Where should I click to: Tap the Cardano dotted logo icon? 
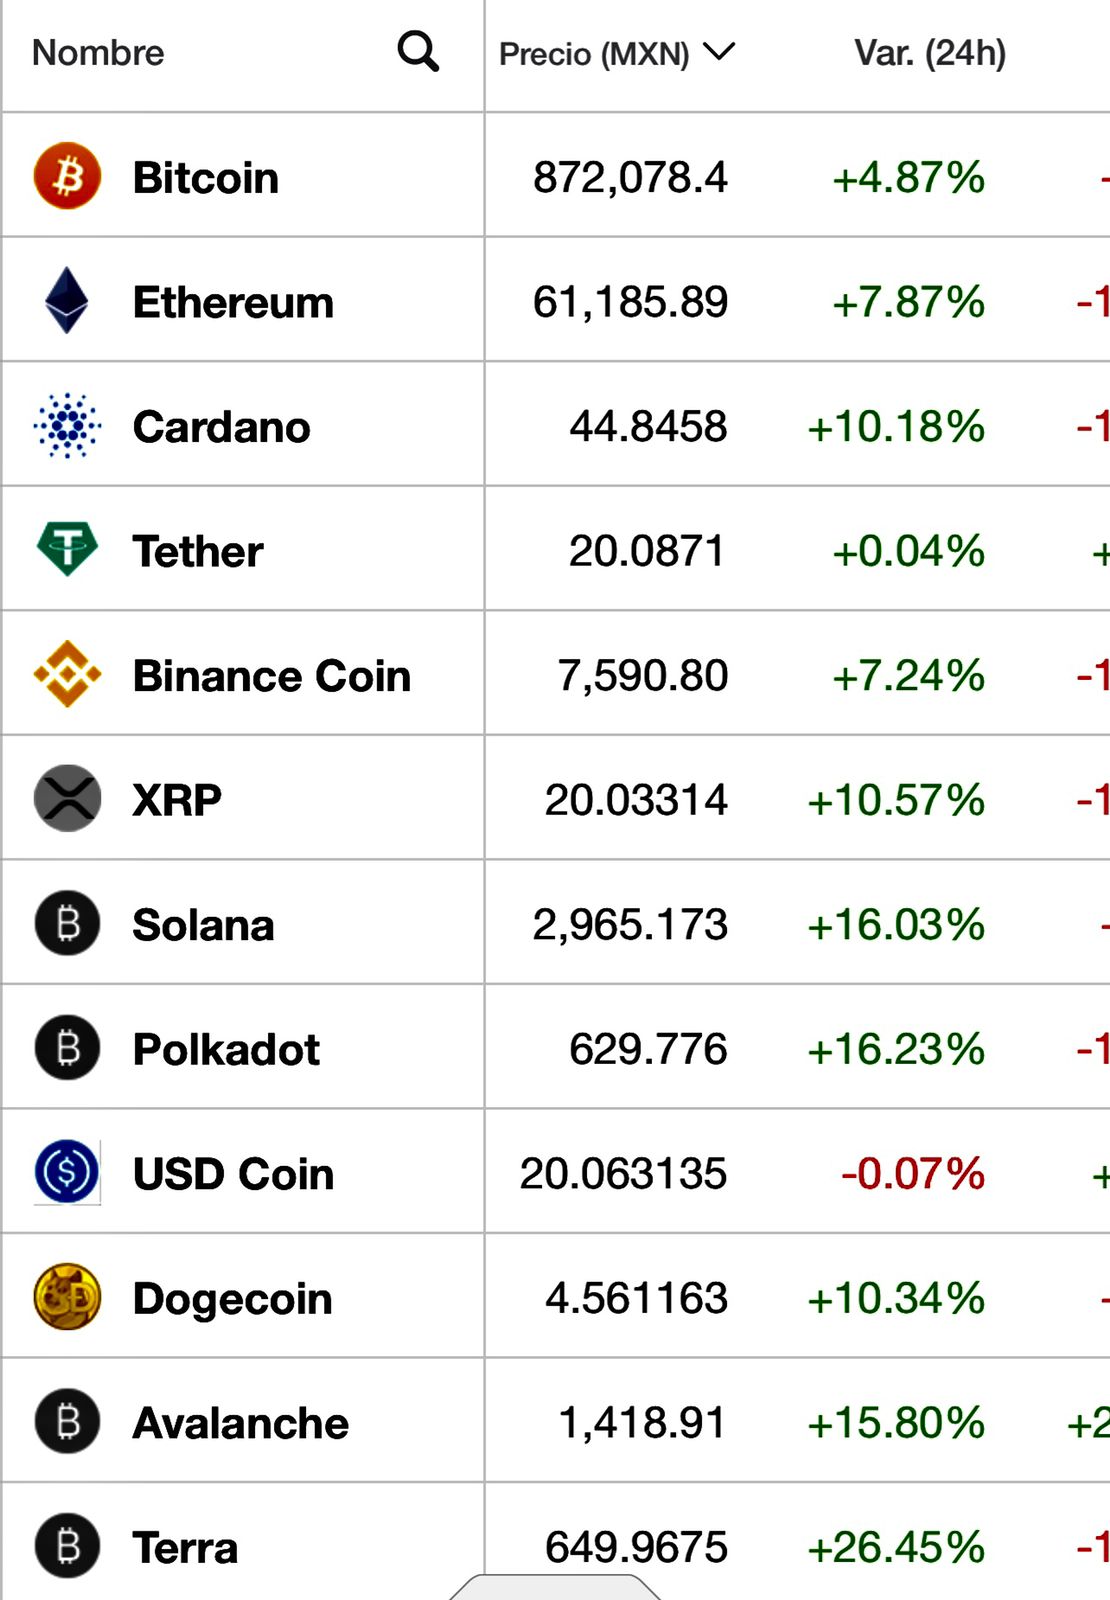click(x=67, y=425)
